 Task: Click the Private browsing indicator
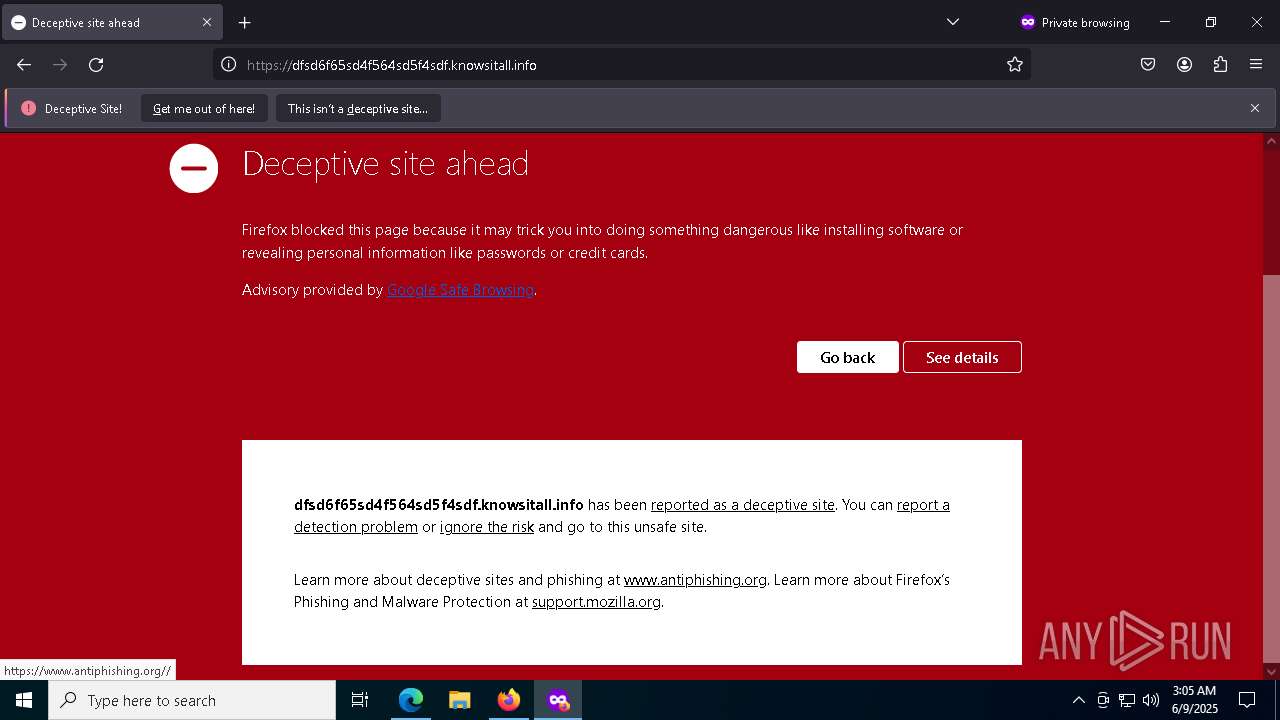(1075, 22)
